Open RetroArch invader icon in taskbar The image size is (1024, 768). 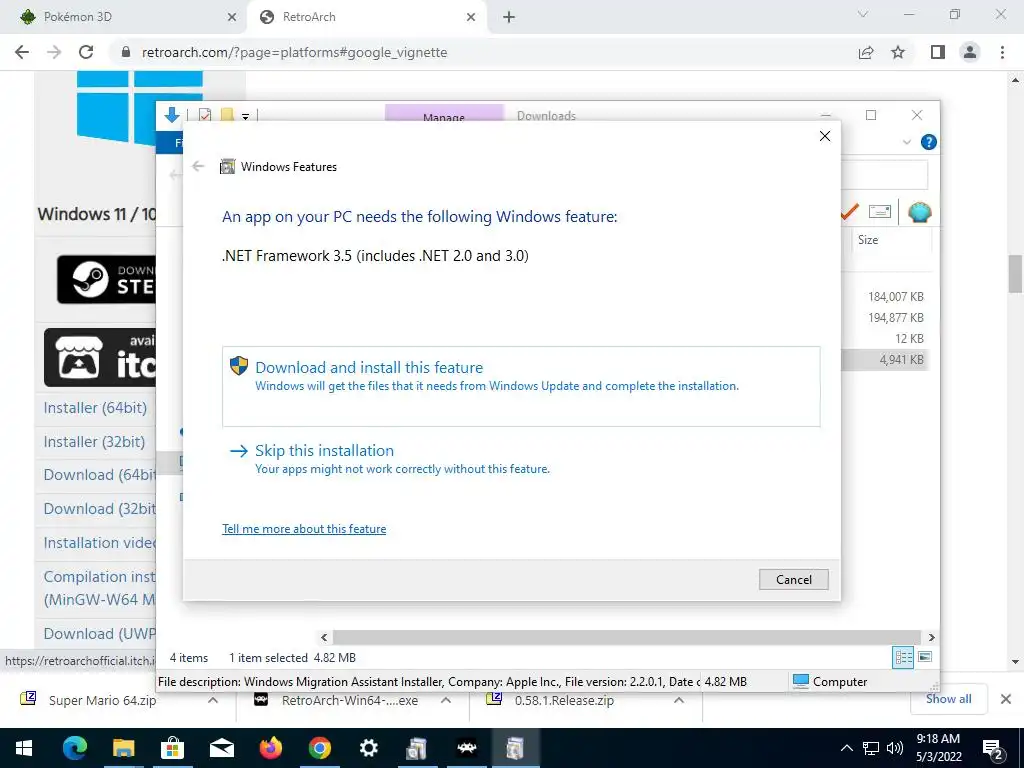[466, 748]
